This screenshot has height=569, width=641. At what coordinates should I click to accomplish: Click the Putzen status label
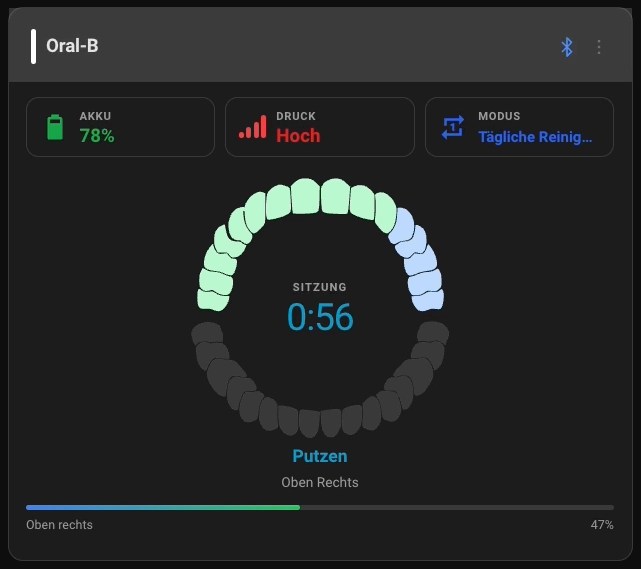(x=320, y=456)
